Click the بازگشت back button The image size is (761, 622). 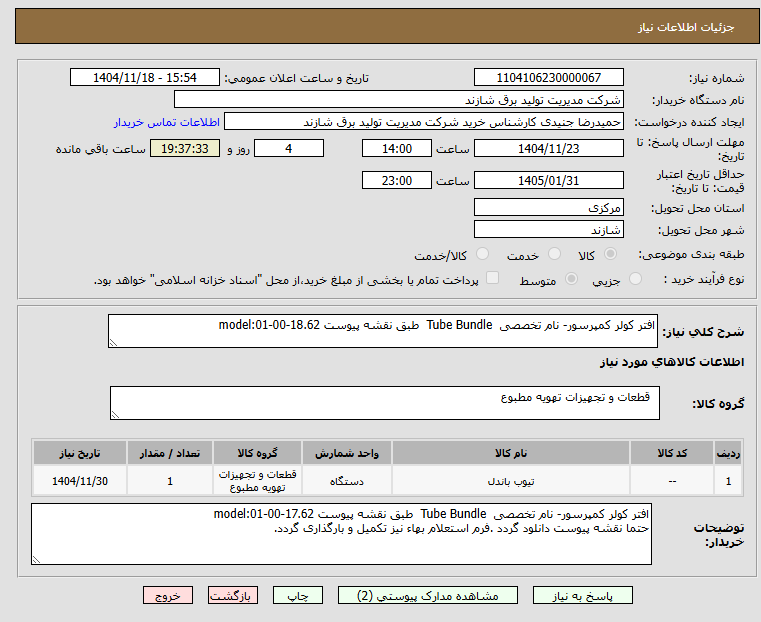coord(233,595)
